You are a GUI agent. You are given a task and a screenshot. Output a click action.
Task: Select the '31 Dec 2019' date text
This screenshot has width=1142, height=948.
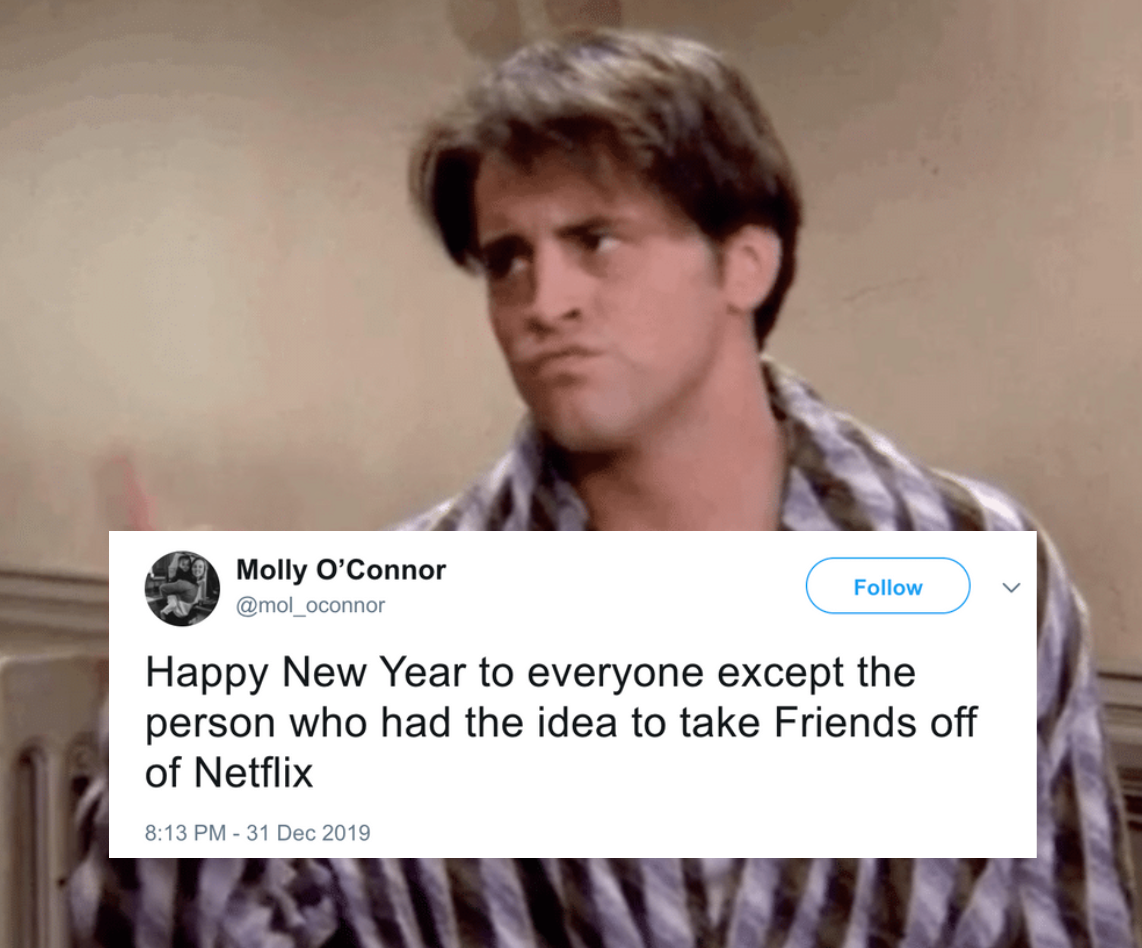pyautogui.click(x=308, y=832)
